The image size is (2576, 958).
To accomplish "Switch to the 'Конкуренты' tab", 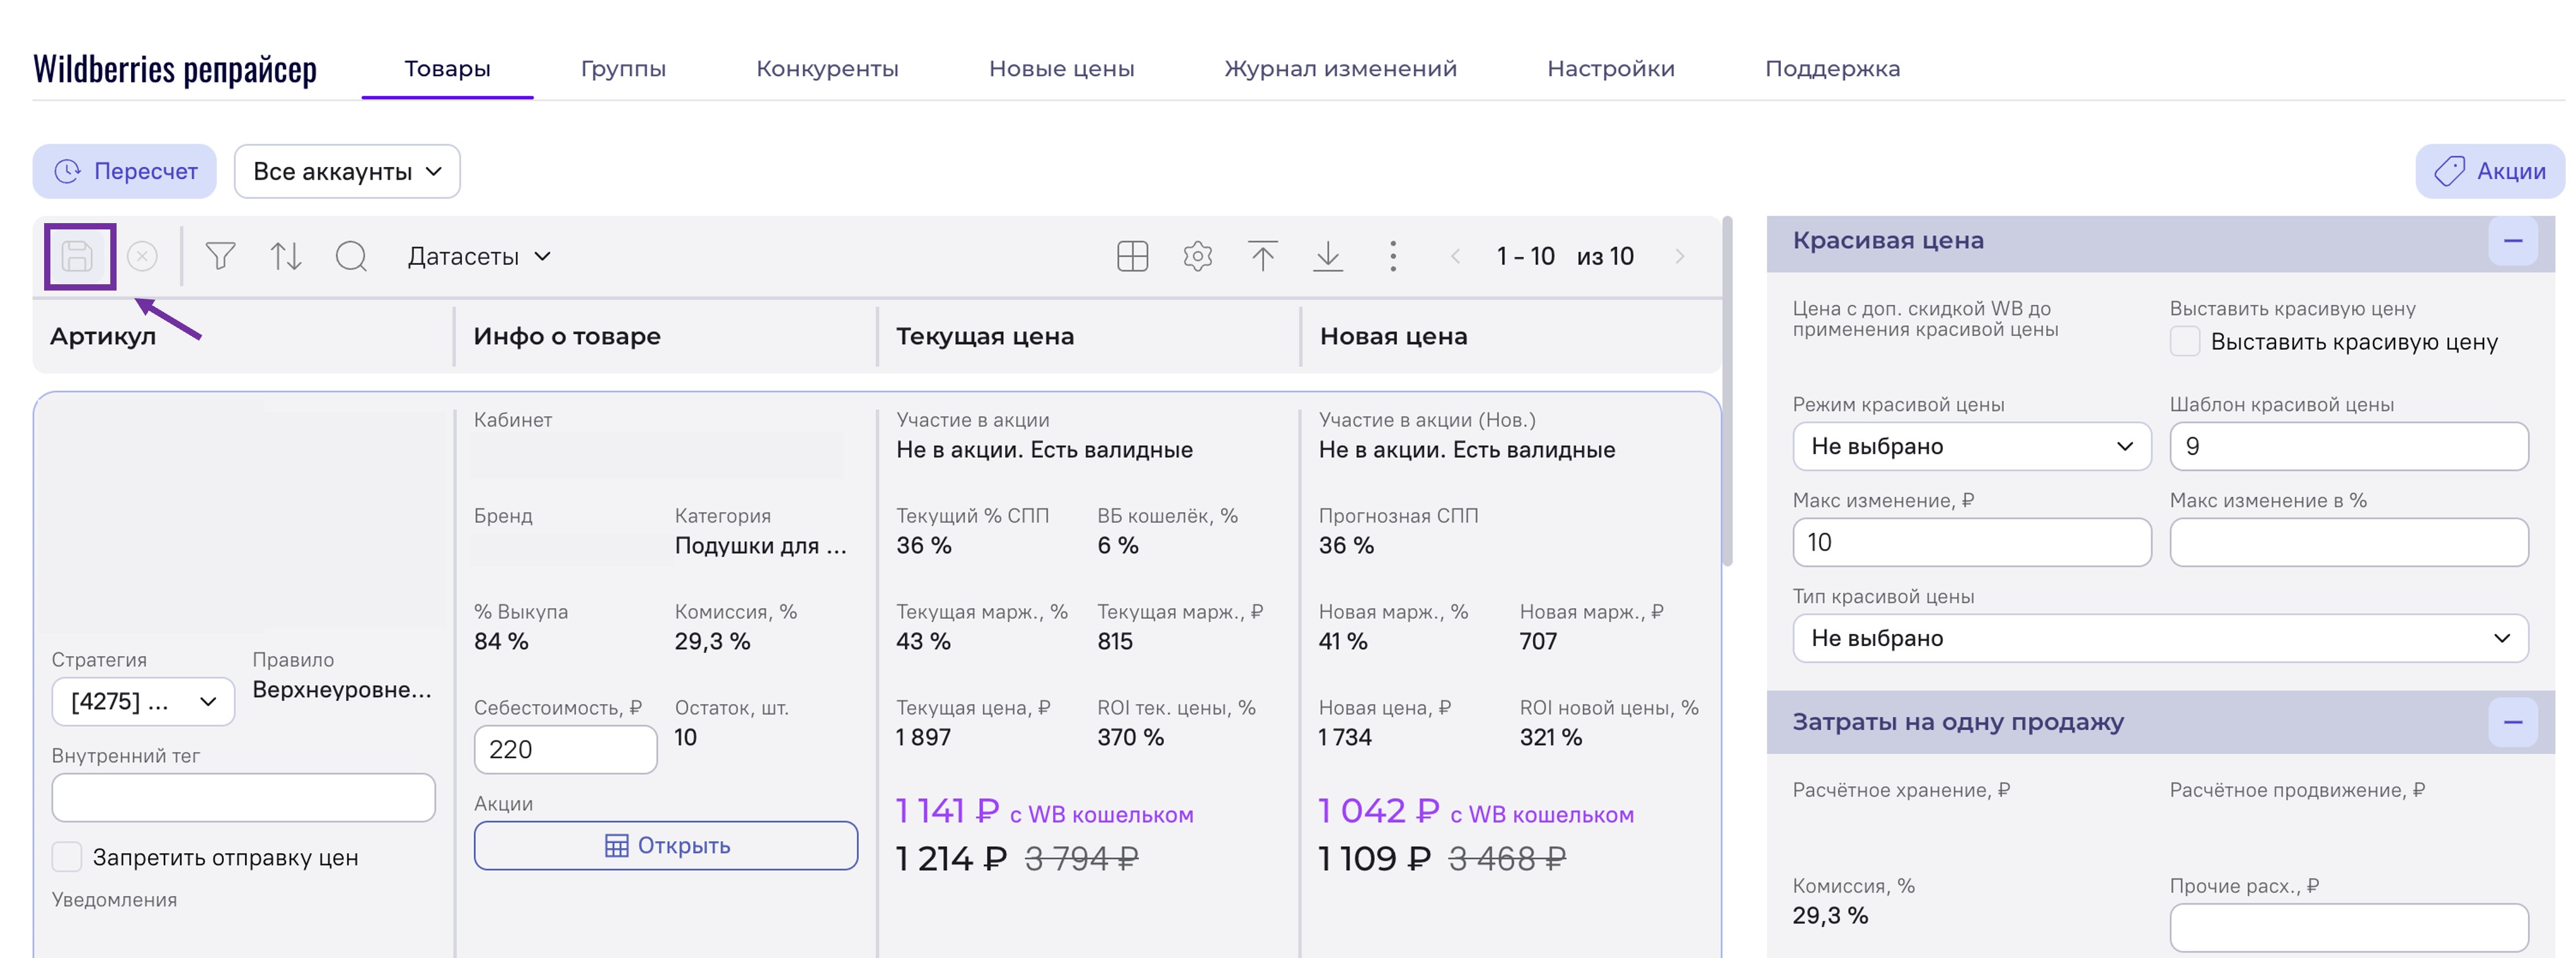I will pyautogui.click(x=827, y=69).
